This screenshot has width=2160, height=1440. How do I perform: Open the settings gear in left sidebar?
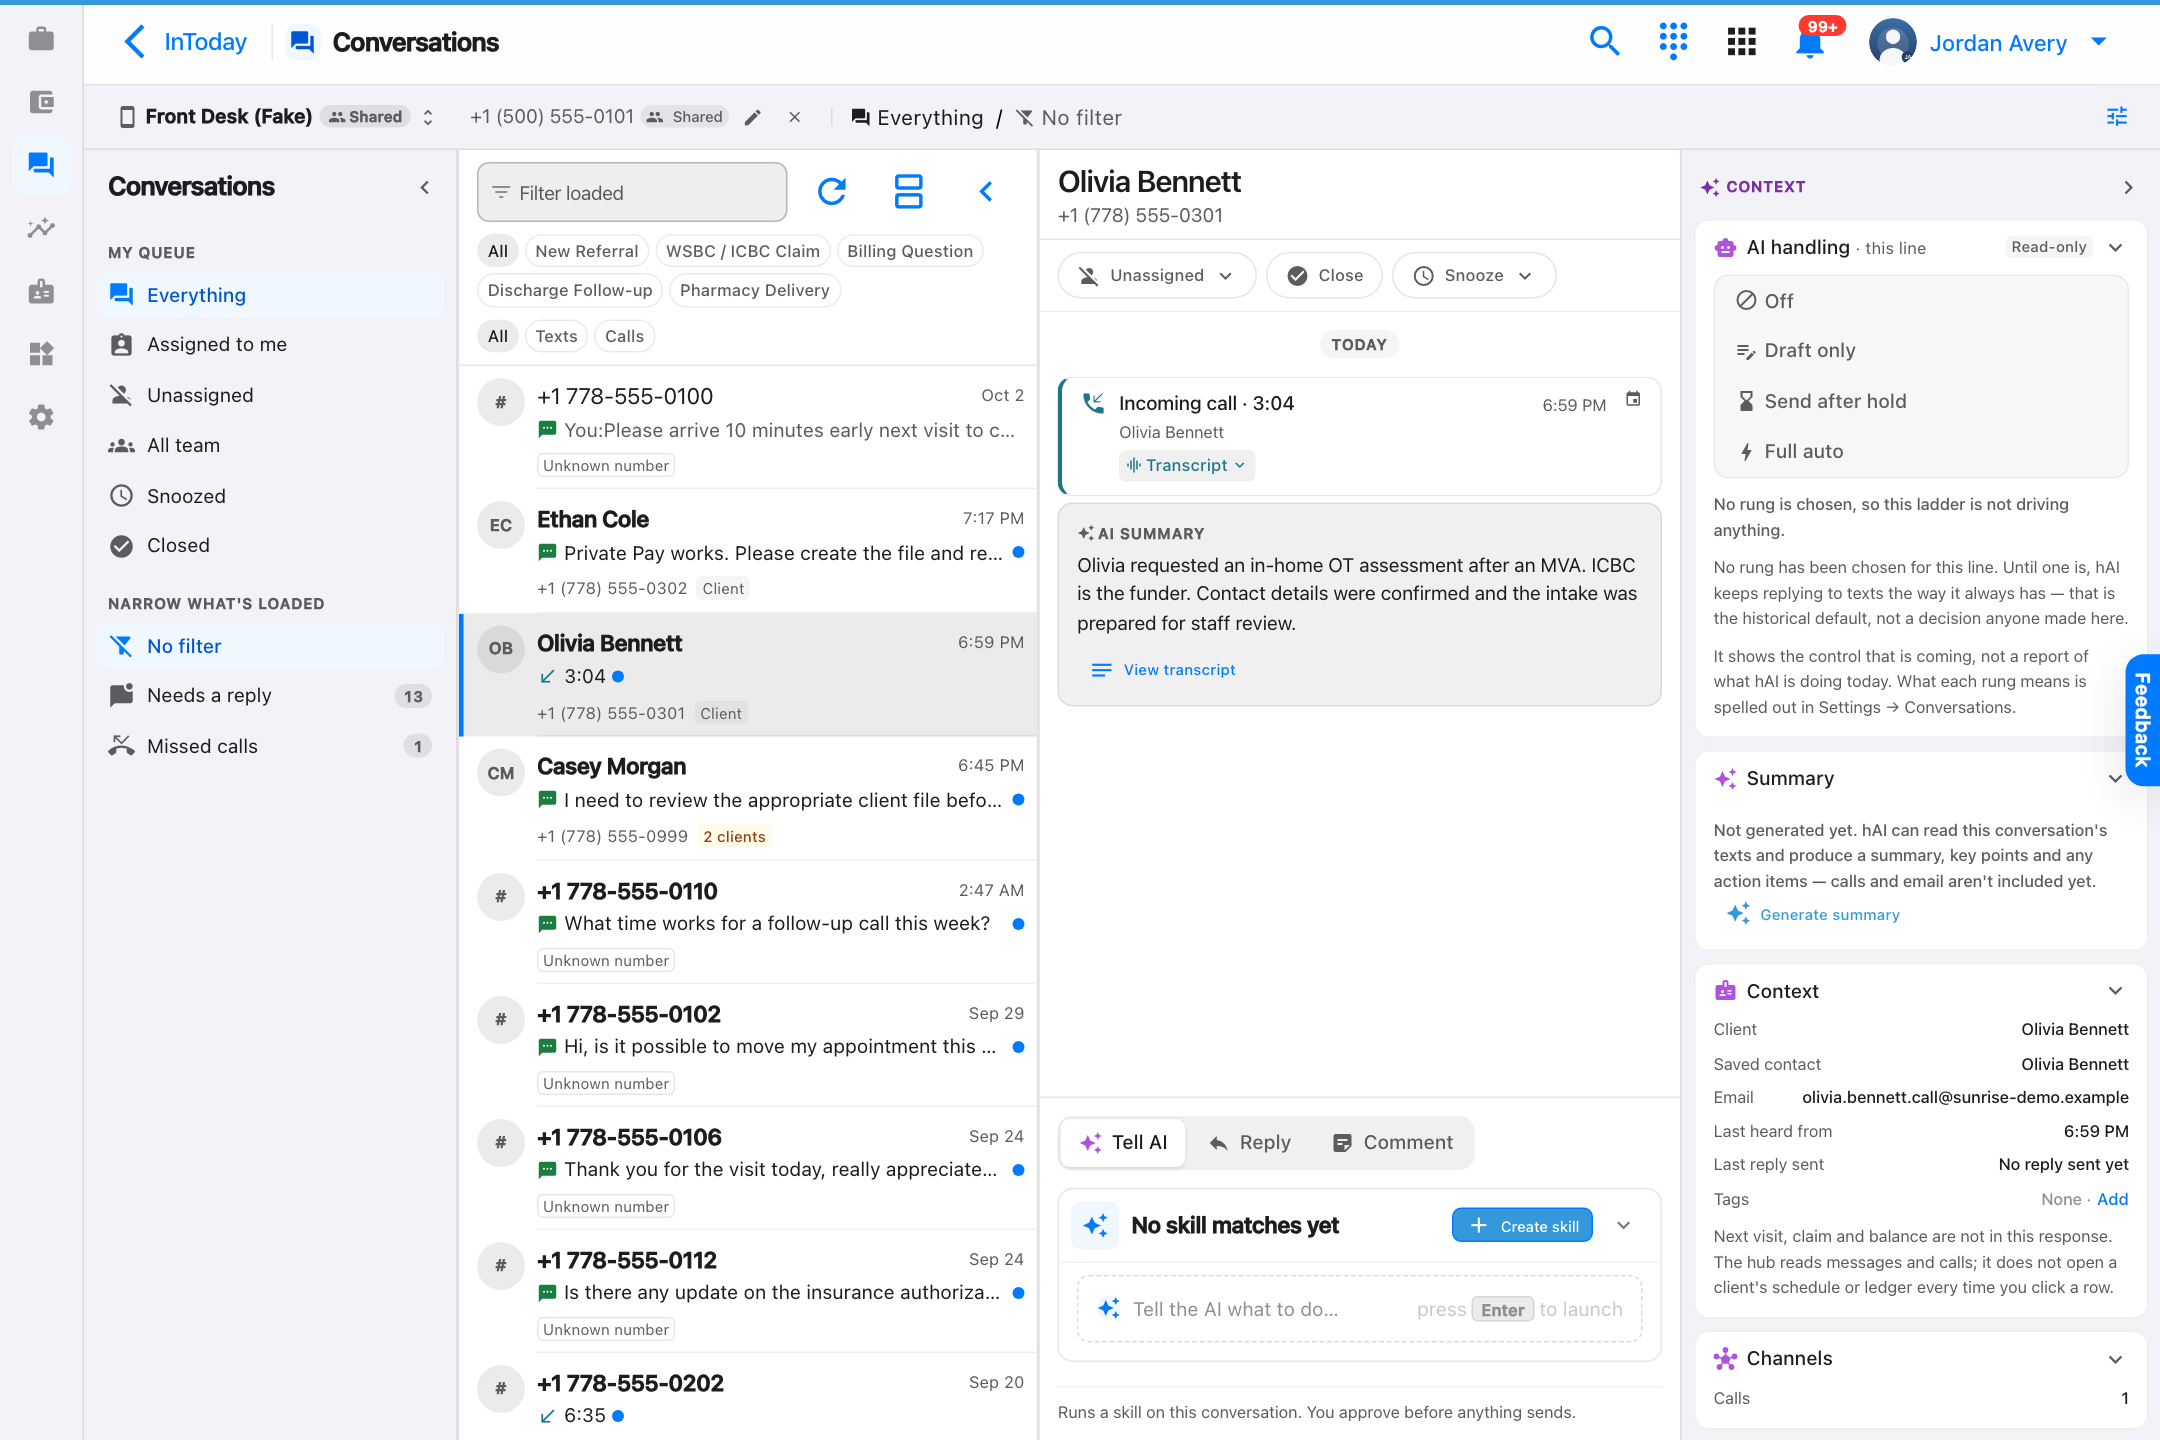click(x=41, y=417)
